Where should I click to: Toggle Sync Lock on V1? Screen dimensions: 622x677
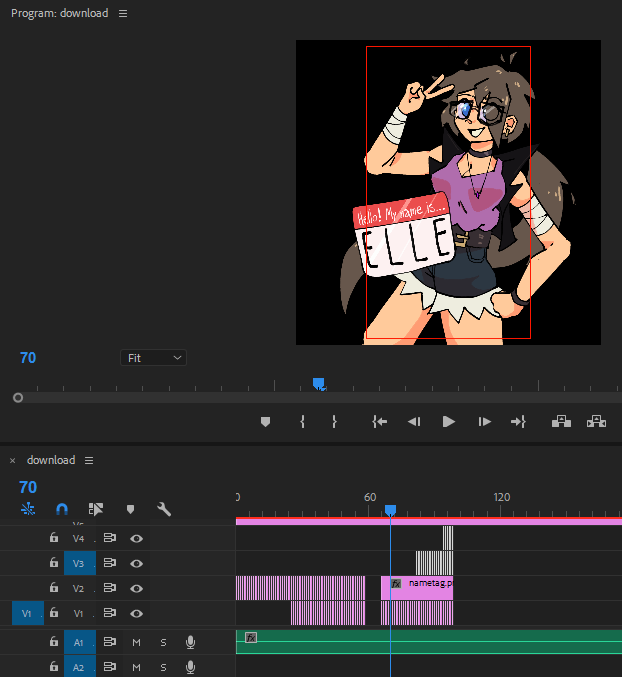click(110, 613)
